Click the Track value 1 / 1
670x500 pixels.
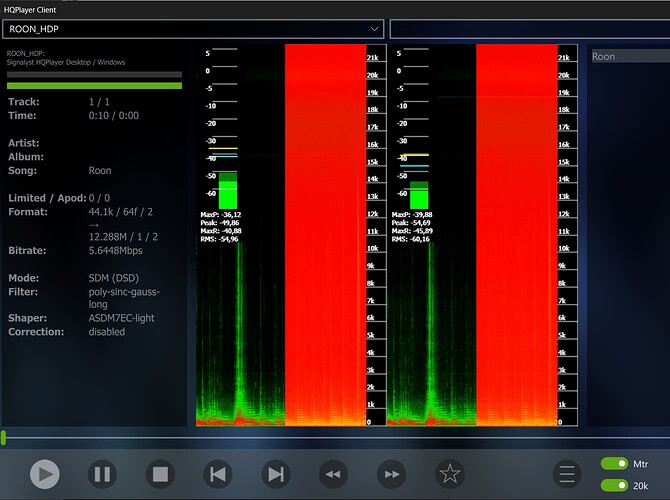(x=99, y=102)
